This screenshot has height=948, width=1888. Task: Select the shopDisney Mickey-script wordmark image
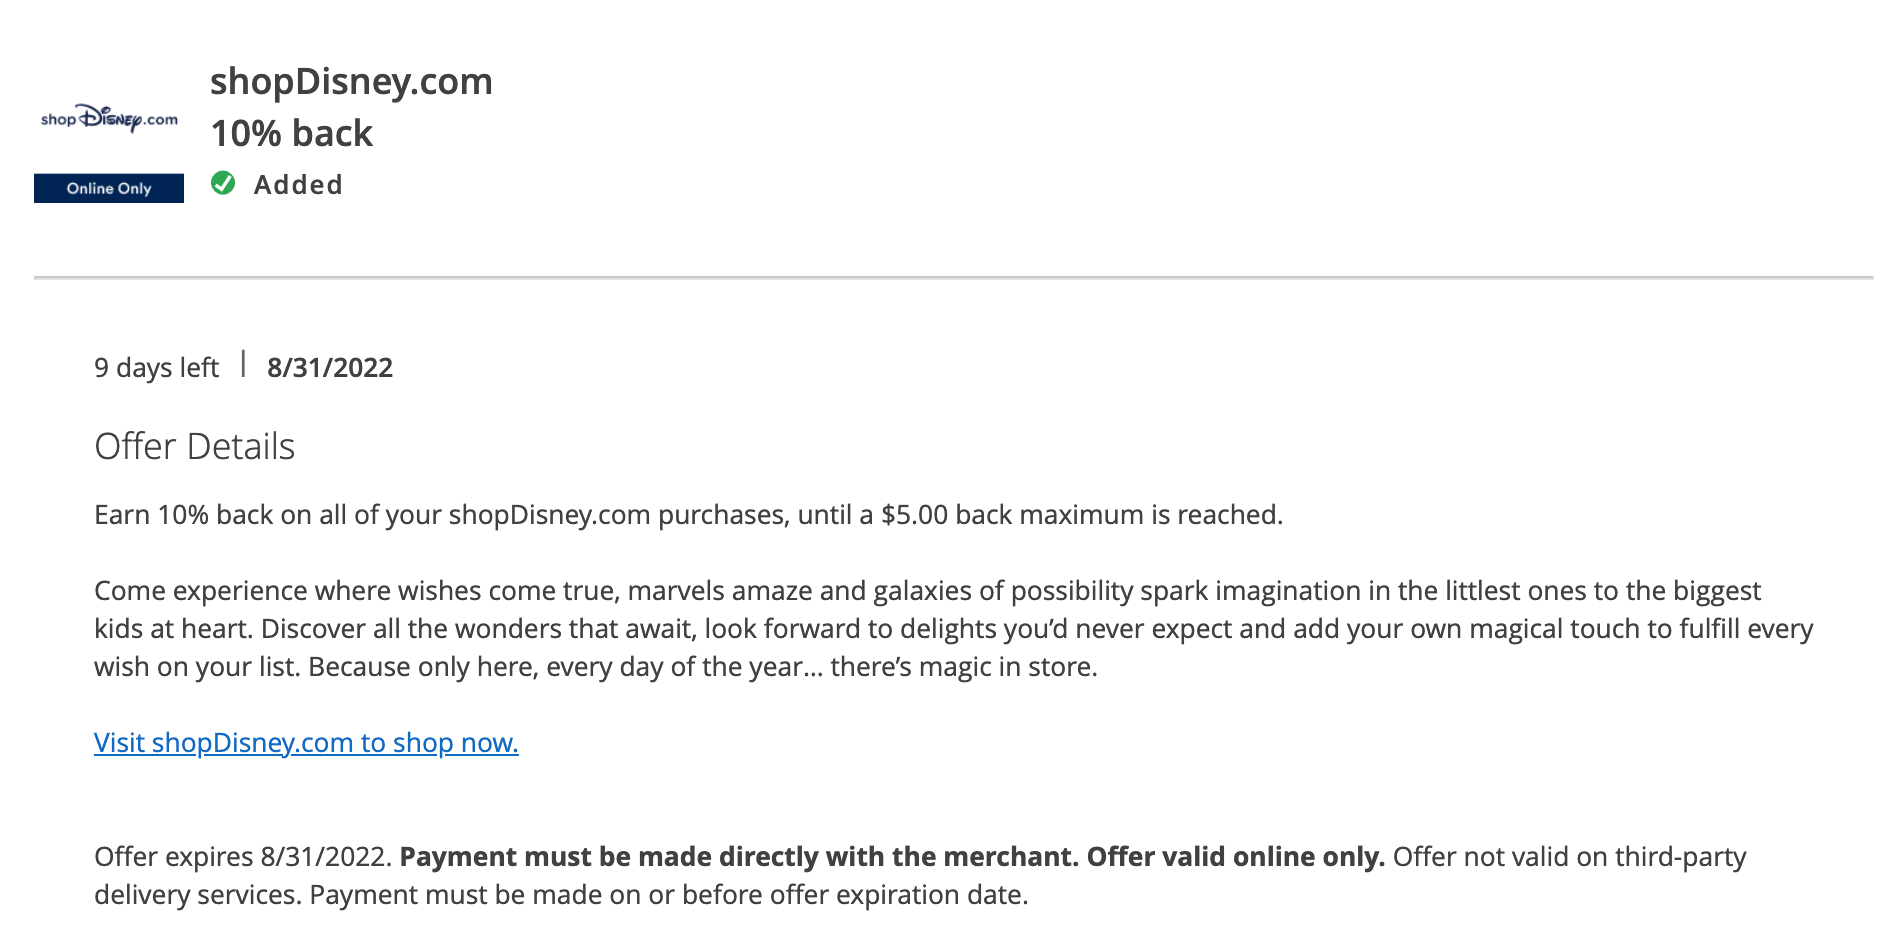107,118
